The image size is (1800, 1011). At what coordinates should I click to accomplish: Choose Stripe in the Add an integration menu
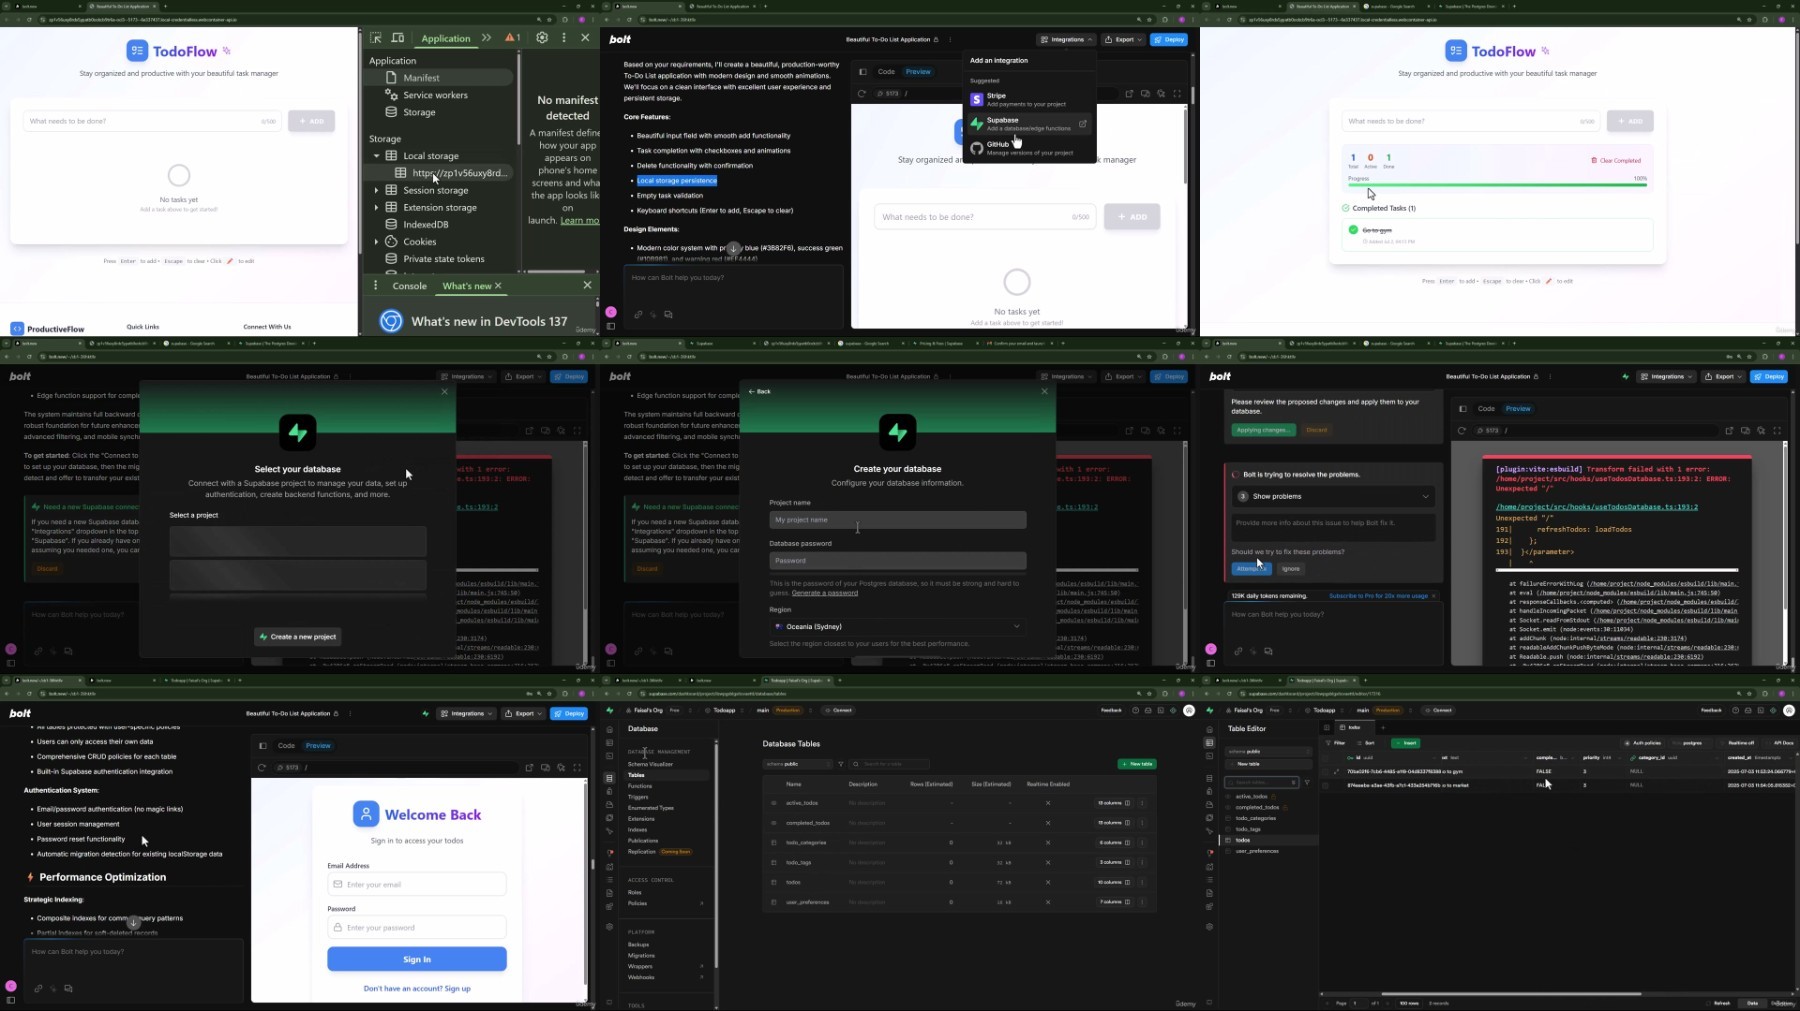click(x=1028, y=99)
